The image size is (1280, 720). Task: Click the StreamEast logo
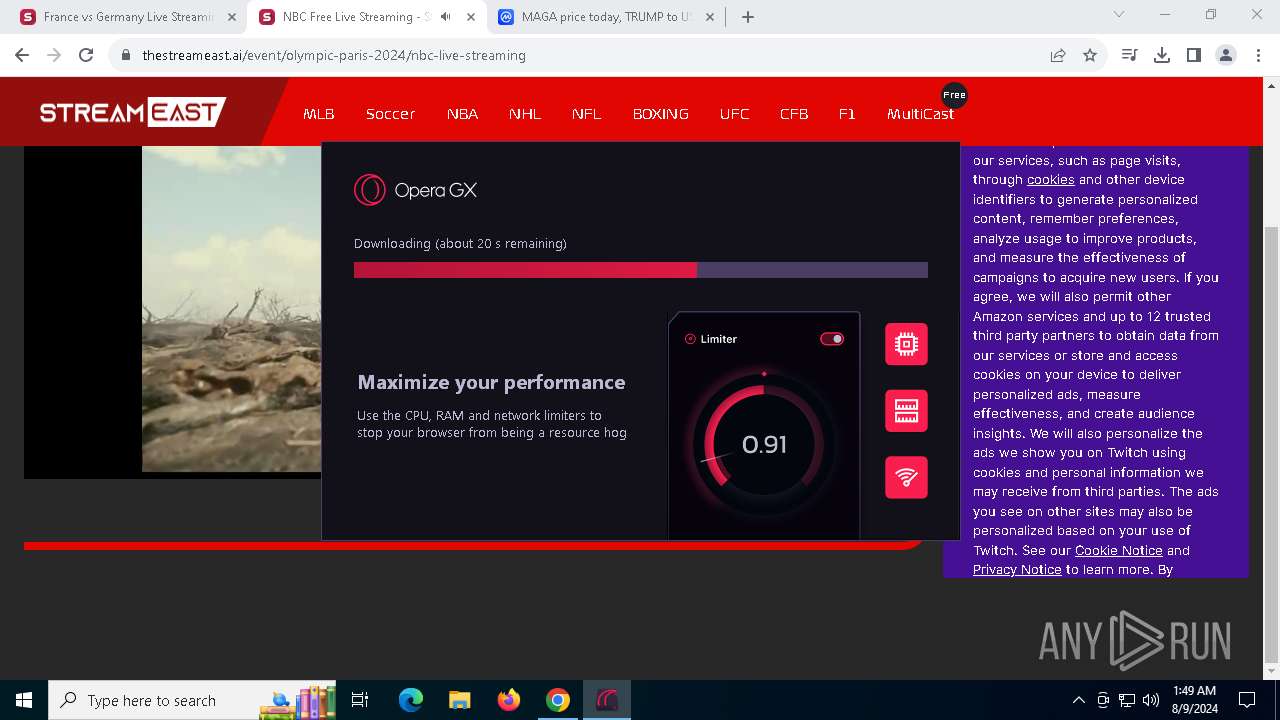[133, 112]
